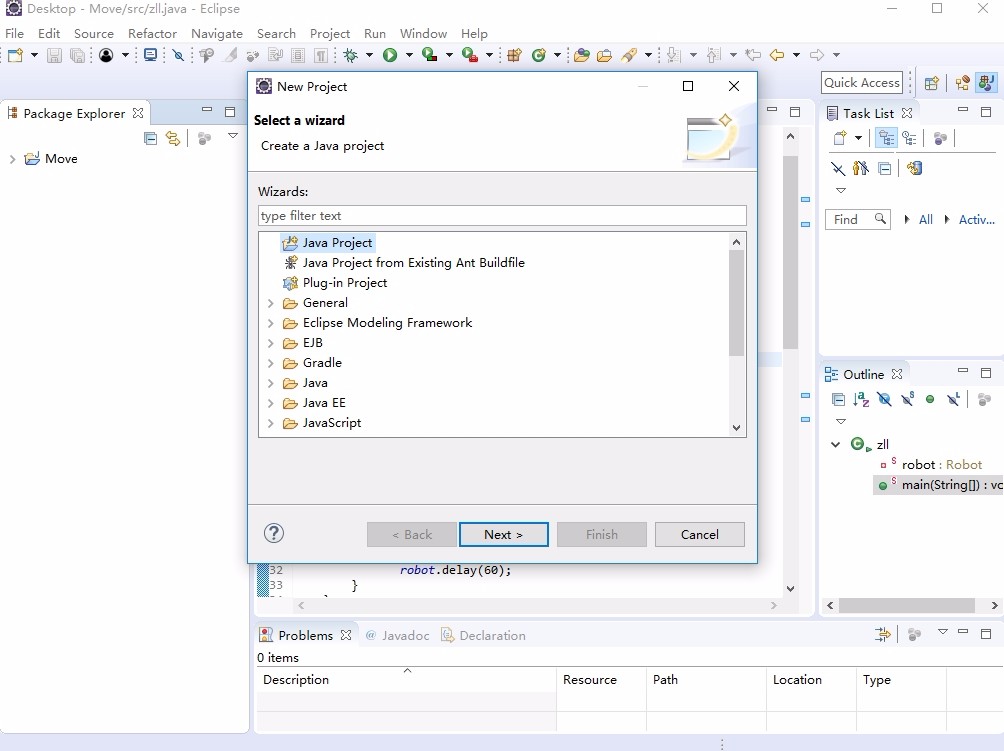Open the Run button dropdown arrow
The height and width of the screenshot is (751, 1004).
pyautogui.click(x=409, y=55)
